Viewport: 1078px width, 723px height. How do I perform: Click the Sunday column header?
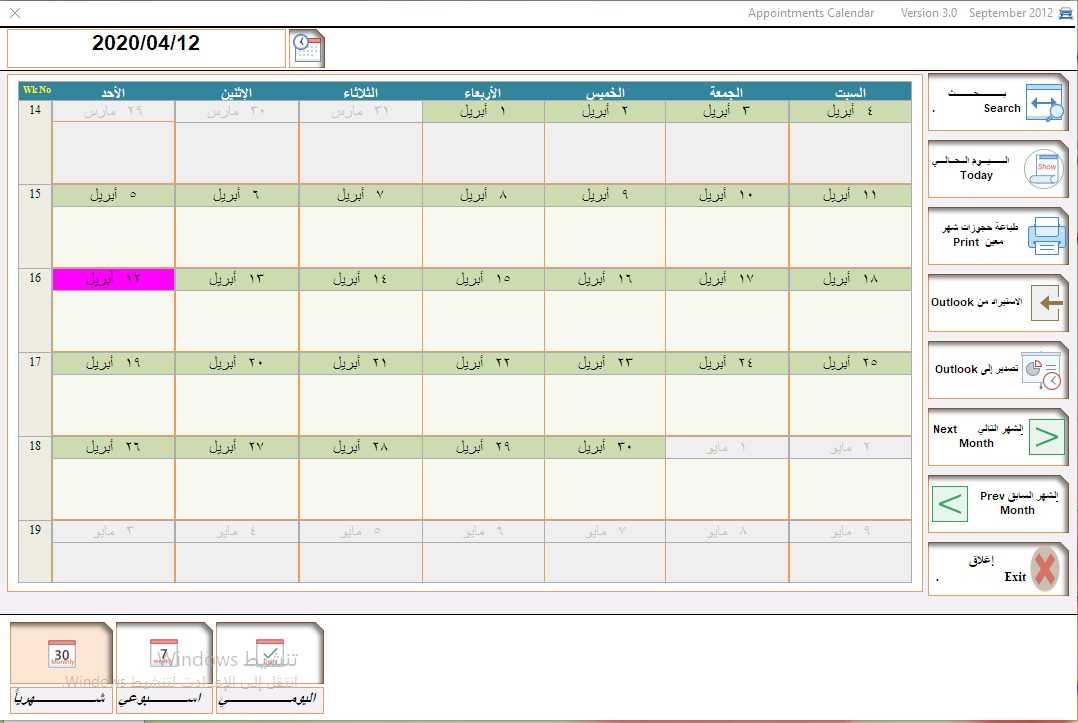[113, 91]
